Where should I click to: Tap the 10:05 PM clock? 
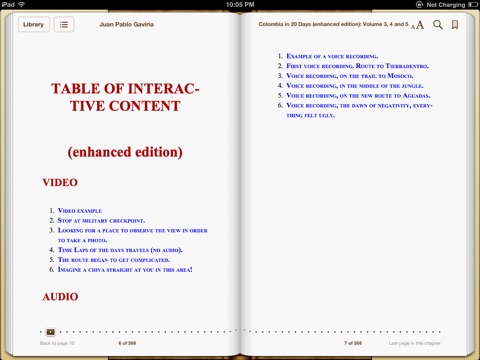(x=240, y=5)
